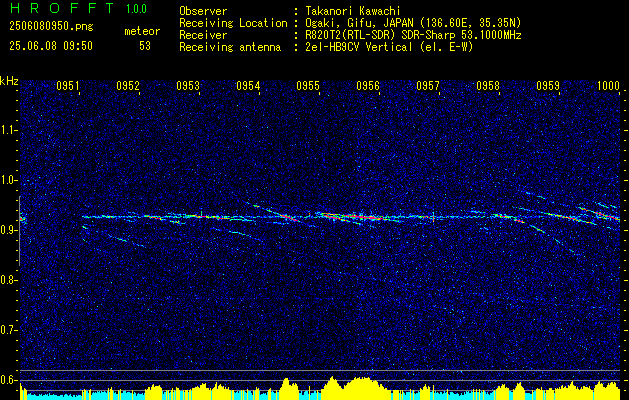Click the 1.1 kHz axis label

[8, 130]
